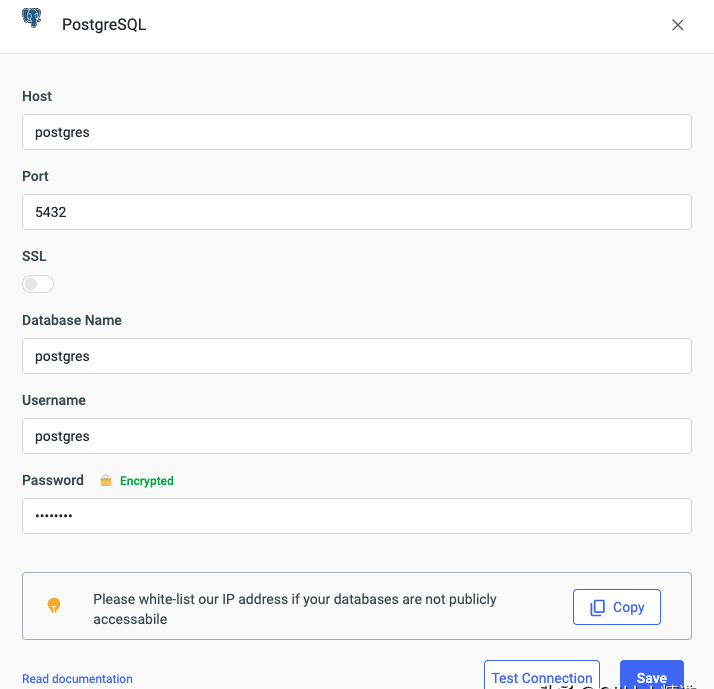Focus the Port field showing 5432
714x689 pixels.
pos(357,212)
